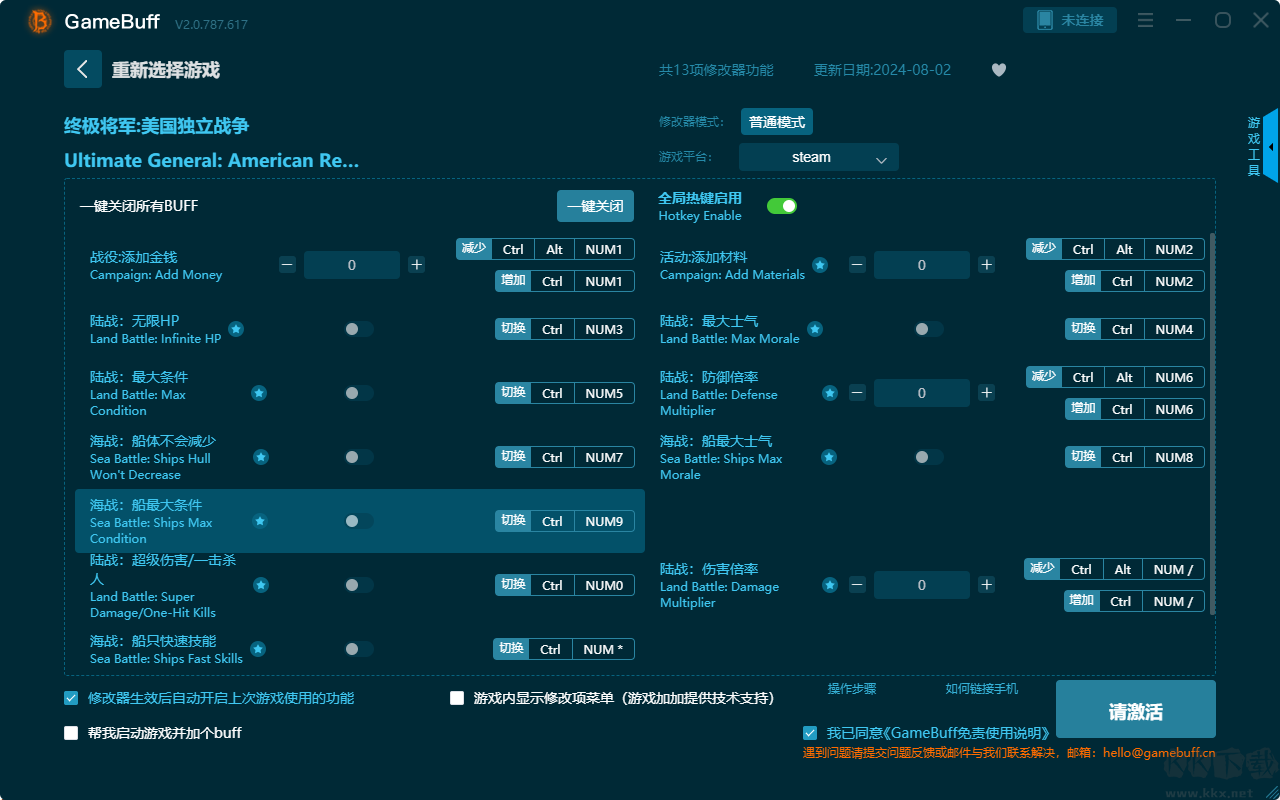Increase Damage Multiplier with plus button
Screen dimensions: 1280x800
pyautogui.click(x=987, y=585)
